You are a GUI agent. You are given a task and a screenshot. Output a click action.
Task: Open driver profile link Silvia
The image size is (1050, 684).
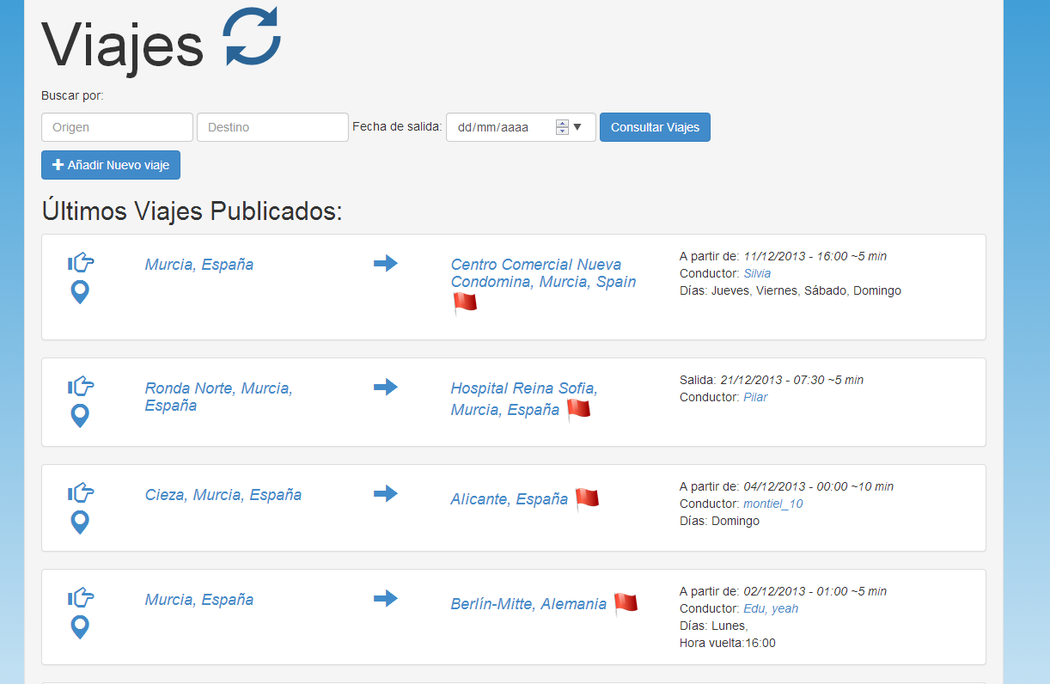pos(757,273)
